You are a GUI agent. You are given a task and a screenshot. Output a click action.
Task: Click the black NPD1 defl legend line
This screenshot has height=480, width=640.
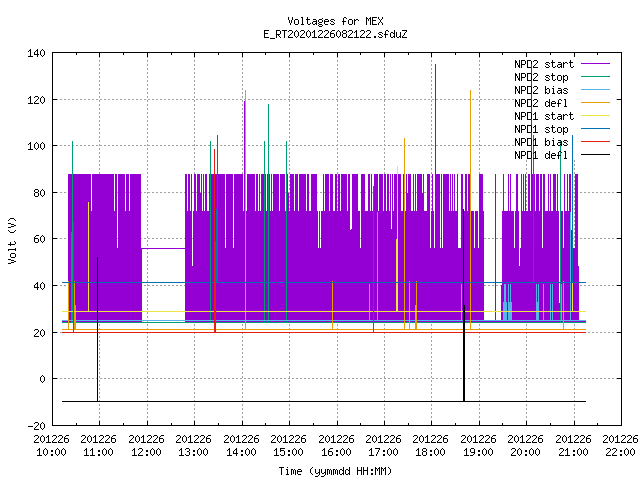pos(595,155)
